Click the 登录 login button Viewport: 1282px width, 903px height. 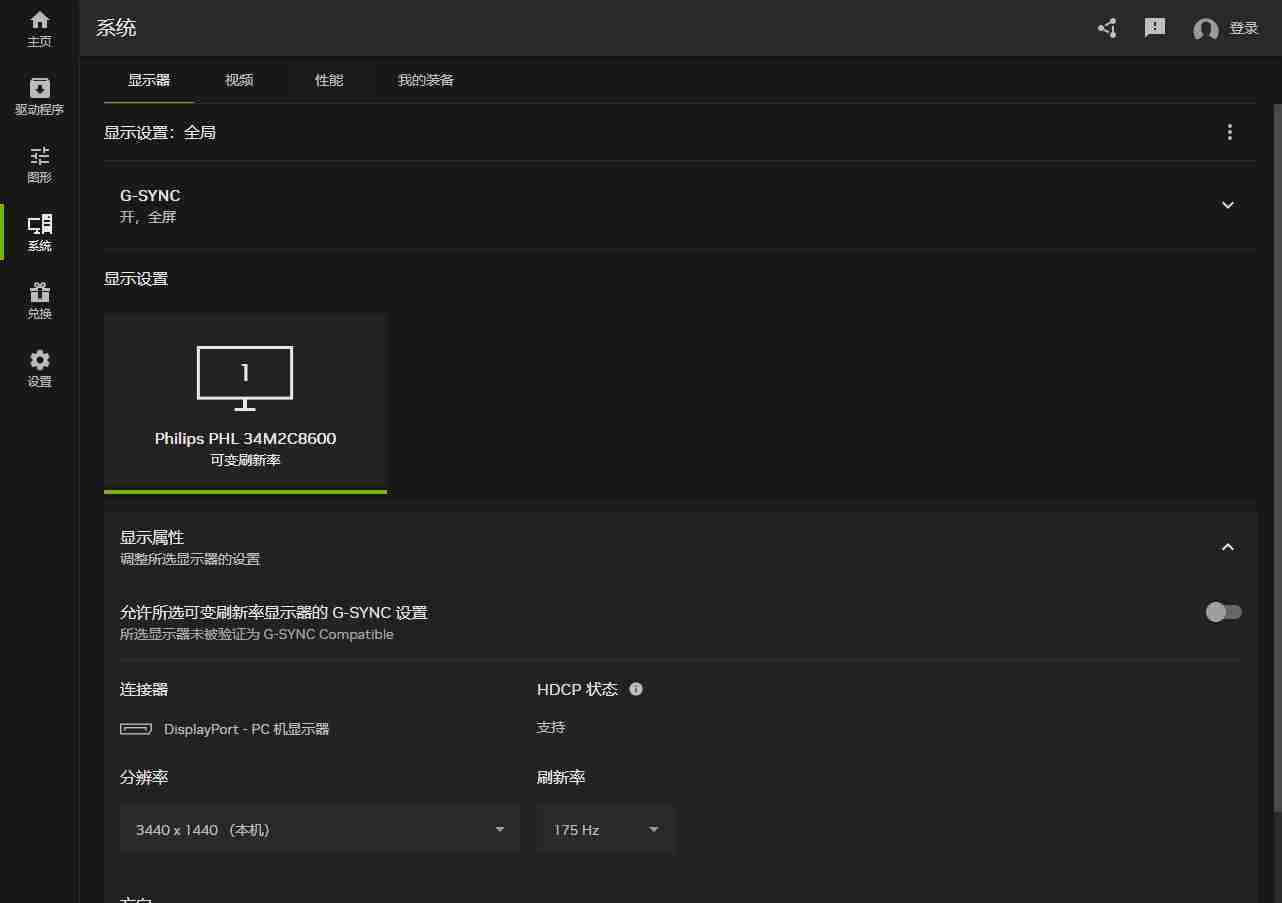click(1244, 28)
